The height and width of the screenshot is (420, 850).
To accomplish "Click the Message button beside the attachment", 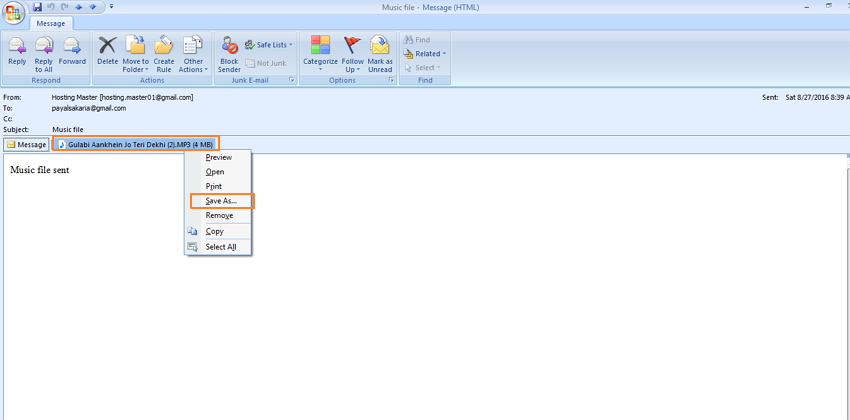I will (x=27, y=145).
